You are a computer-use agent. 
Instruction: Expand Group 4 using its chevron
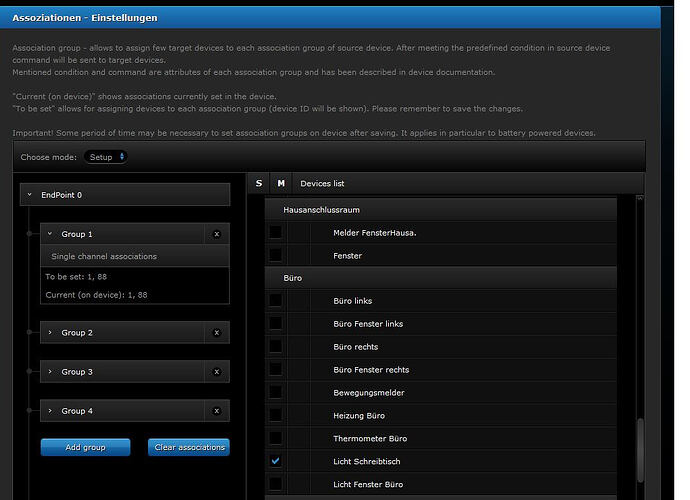click(50, 411)
